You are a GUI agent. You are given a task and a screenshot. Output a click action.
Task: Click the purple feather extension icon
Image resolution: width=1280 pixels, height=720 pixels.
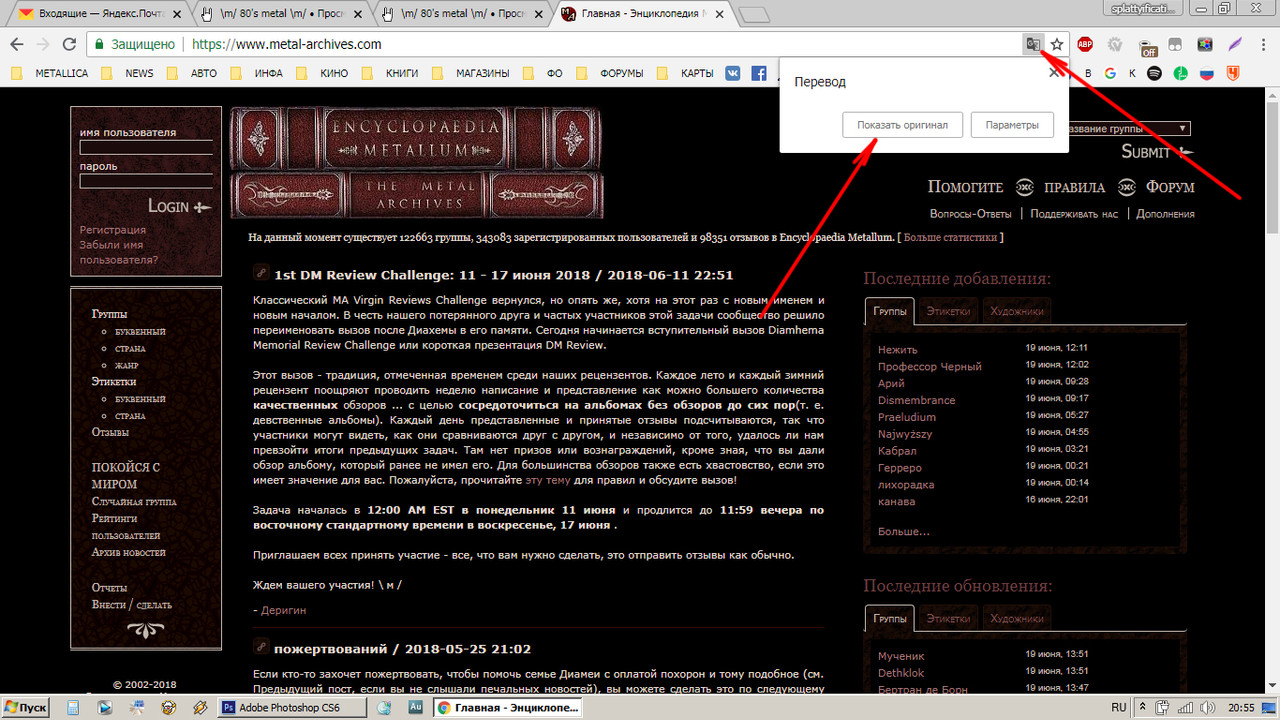[1236, 44]
